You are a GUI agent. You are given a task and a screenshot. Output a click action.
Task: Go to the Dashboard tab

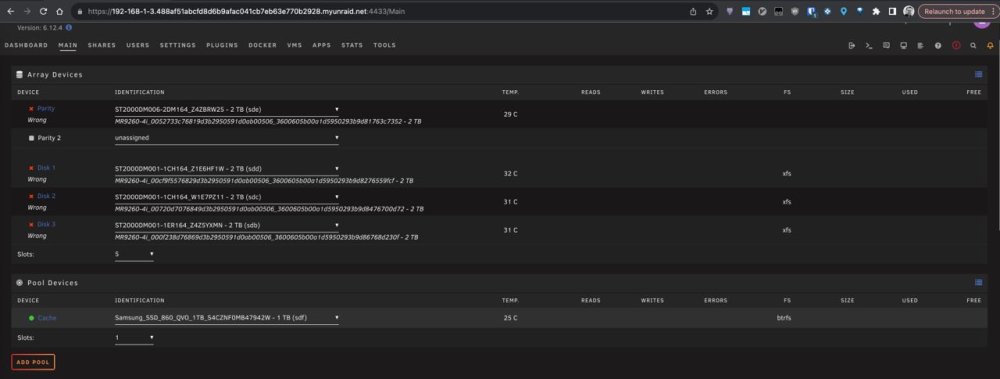[x=26, y=45]
